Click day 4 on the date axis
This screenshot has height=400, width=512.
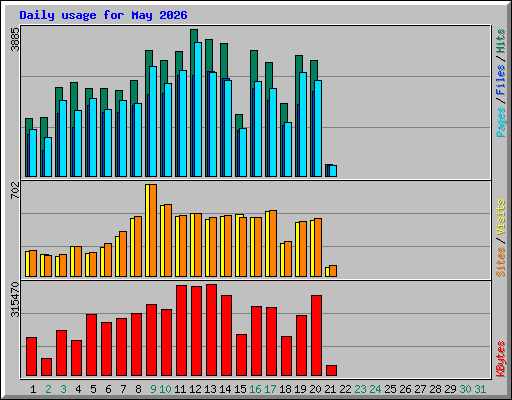click(78, 389)
